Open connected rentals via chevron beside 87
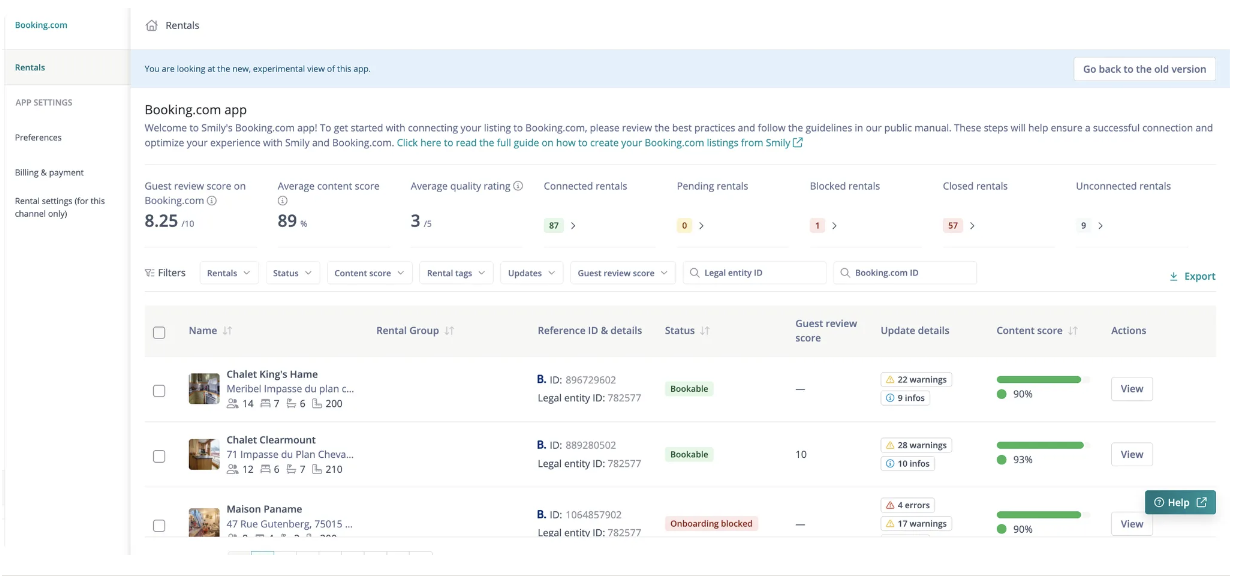The image size is (1236, 588). click(x=573, y=226)
